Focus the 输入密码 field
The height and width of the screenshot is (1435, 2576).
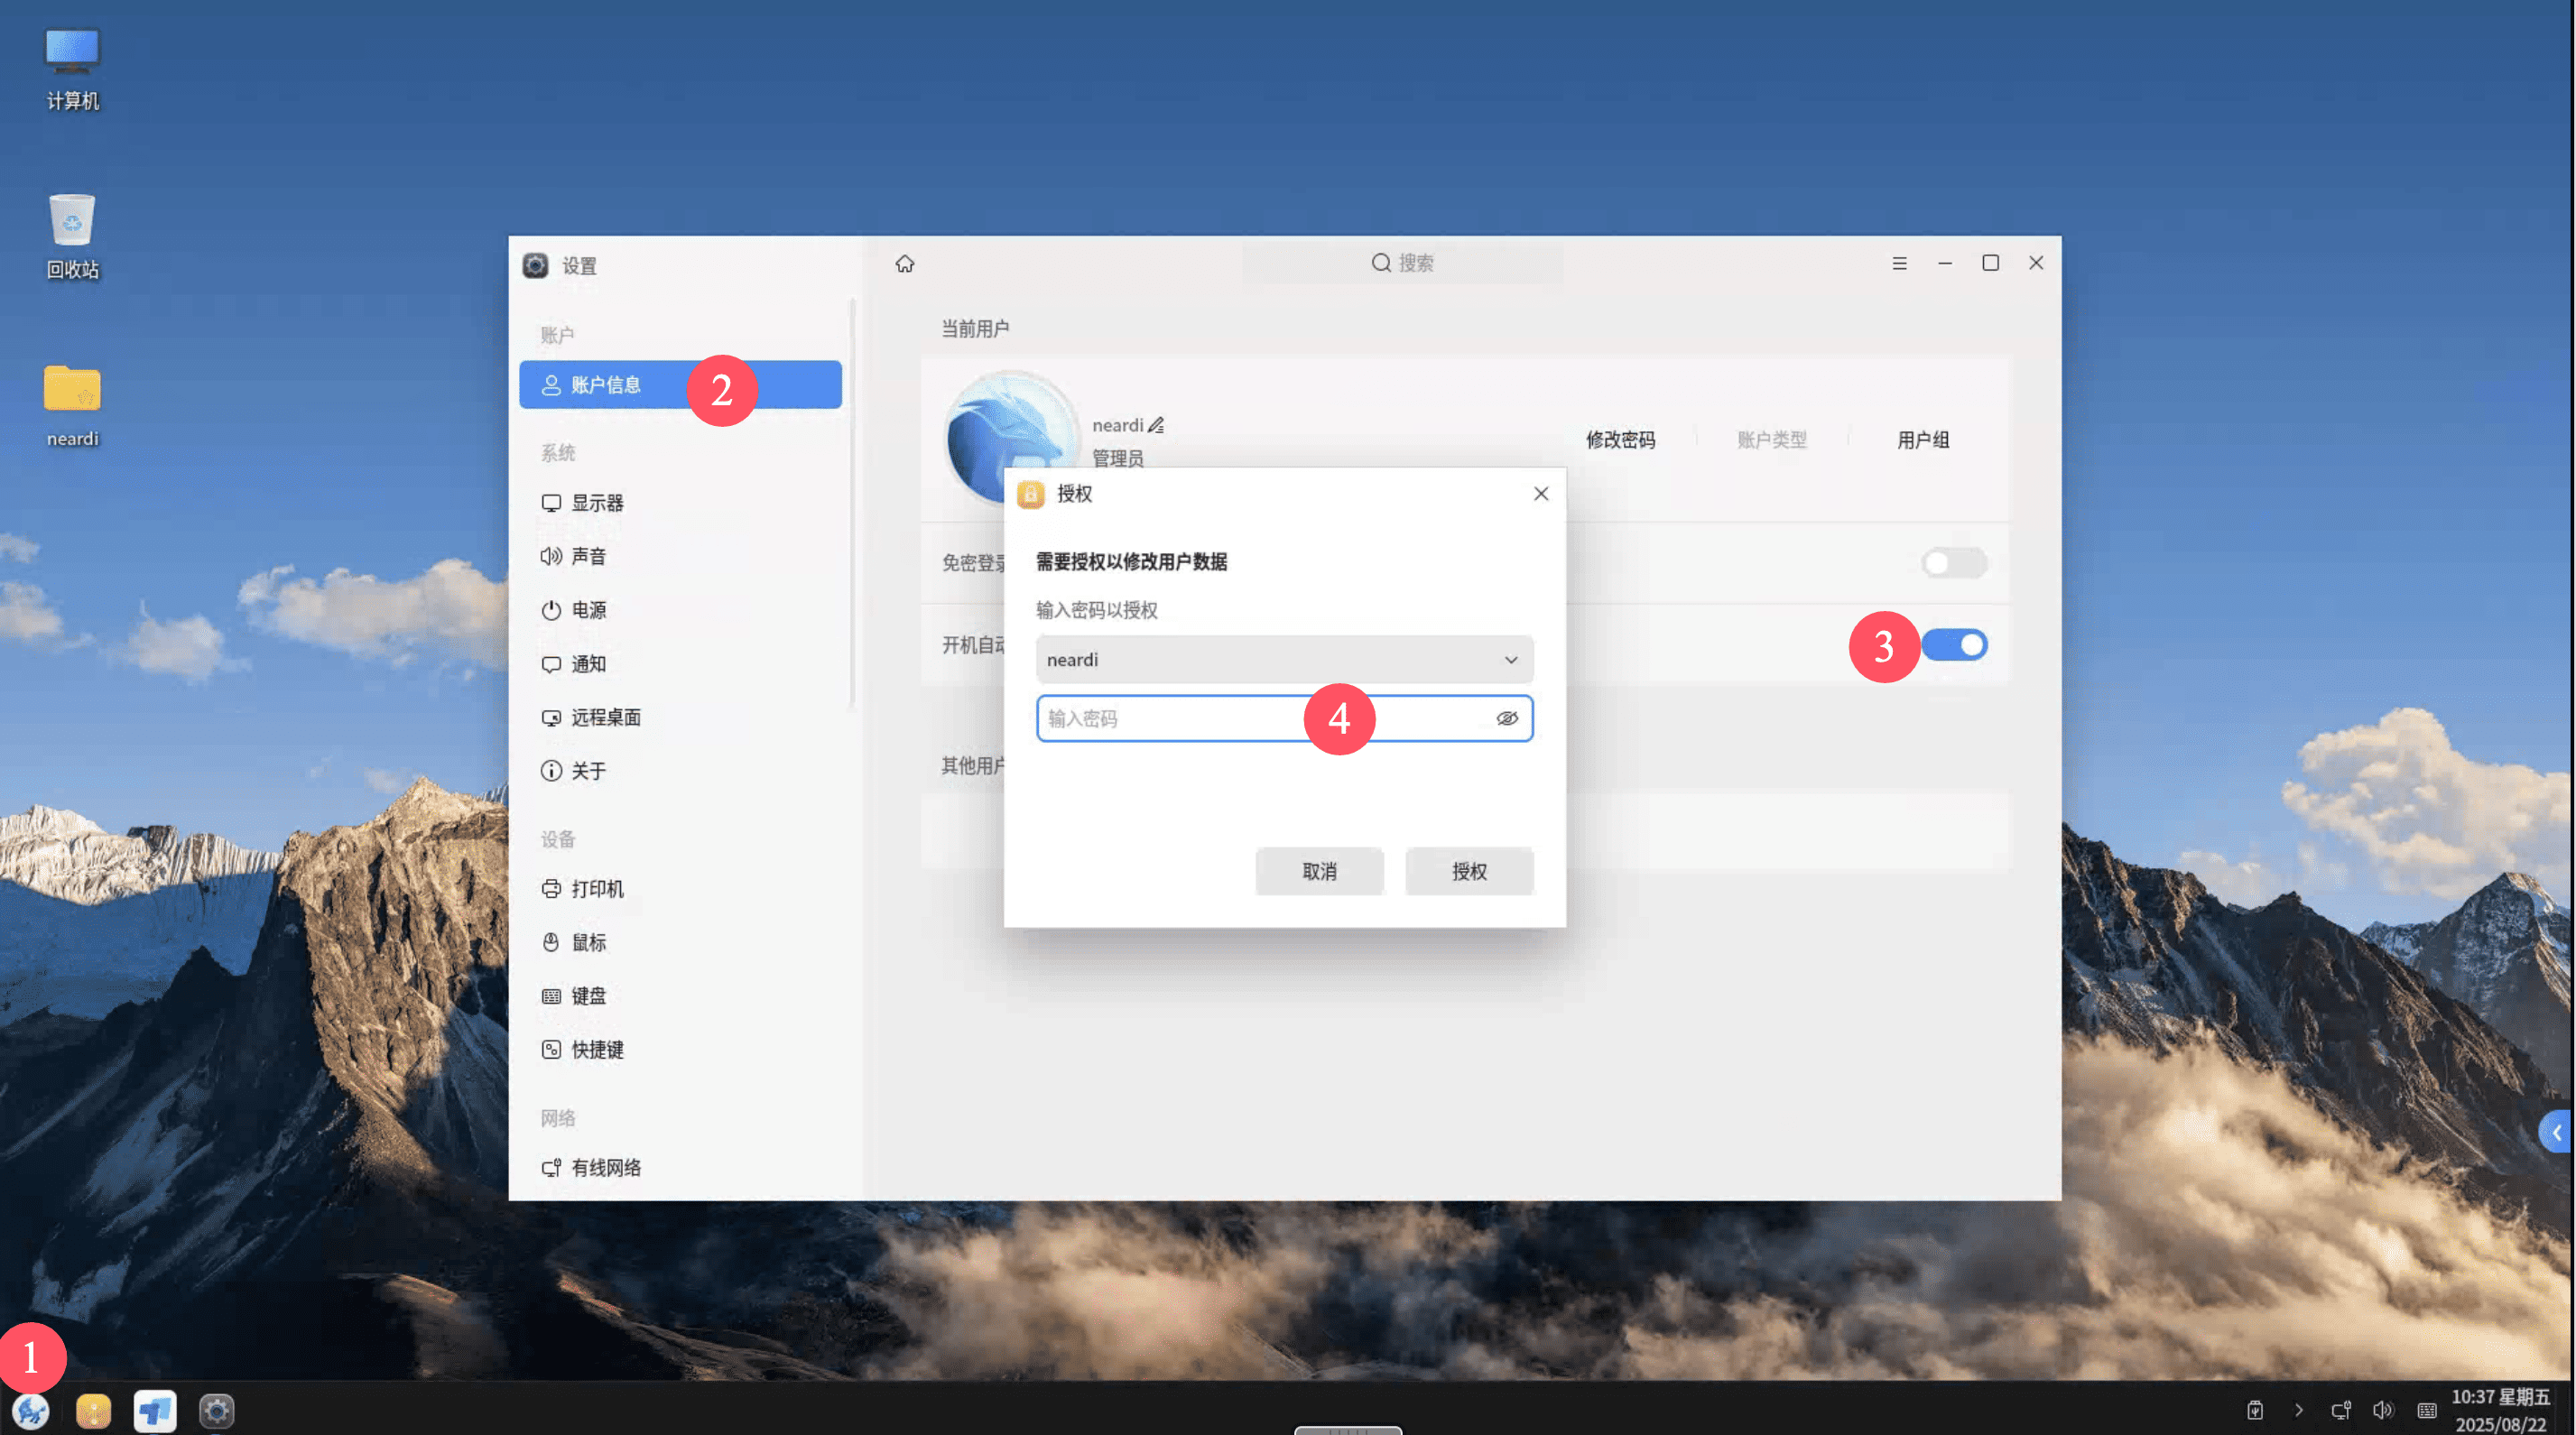[1284, 718]
